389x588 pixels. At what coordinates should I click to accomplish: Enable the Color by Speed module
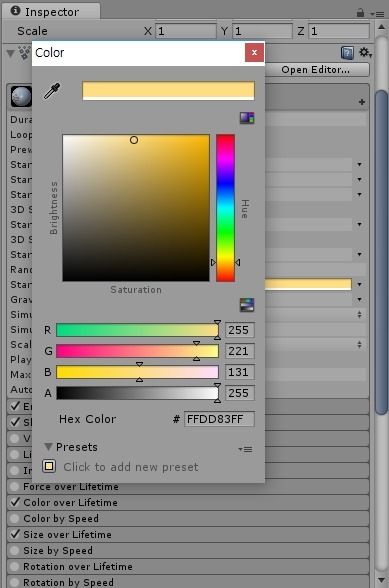[x=15, y=518]
